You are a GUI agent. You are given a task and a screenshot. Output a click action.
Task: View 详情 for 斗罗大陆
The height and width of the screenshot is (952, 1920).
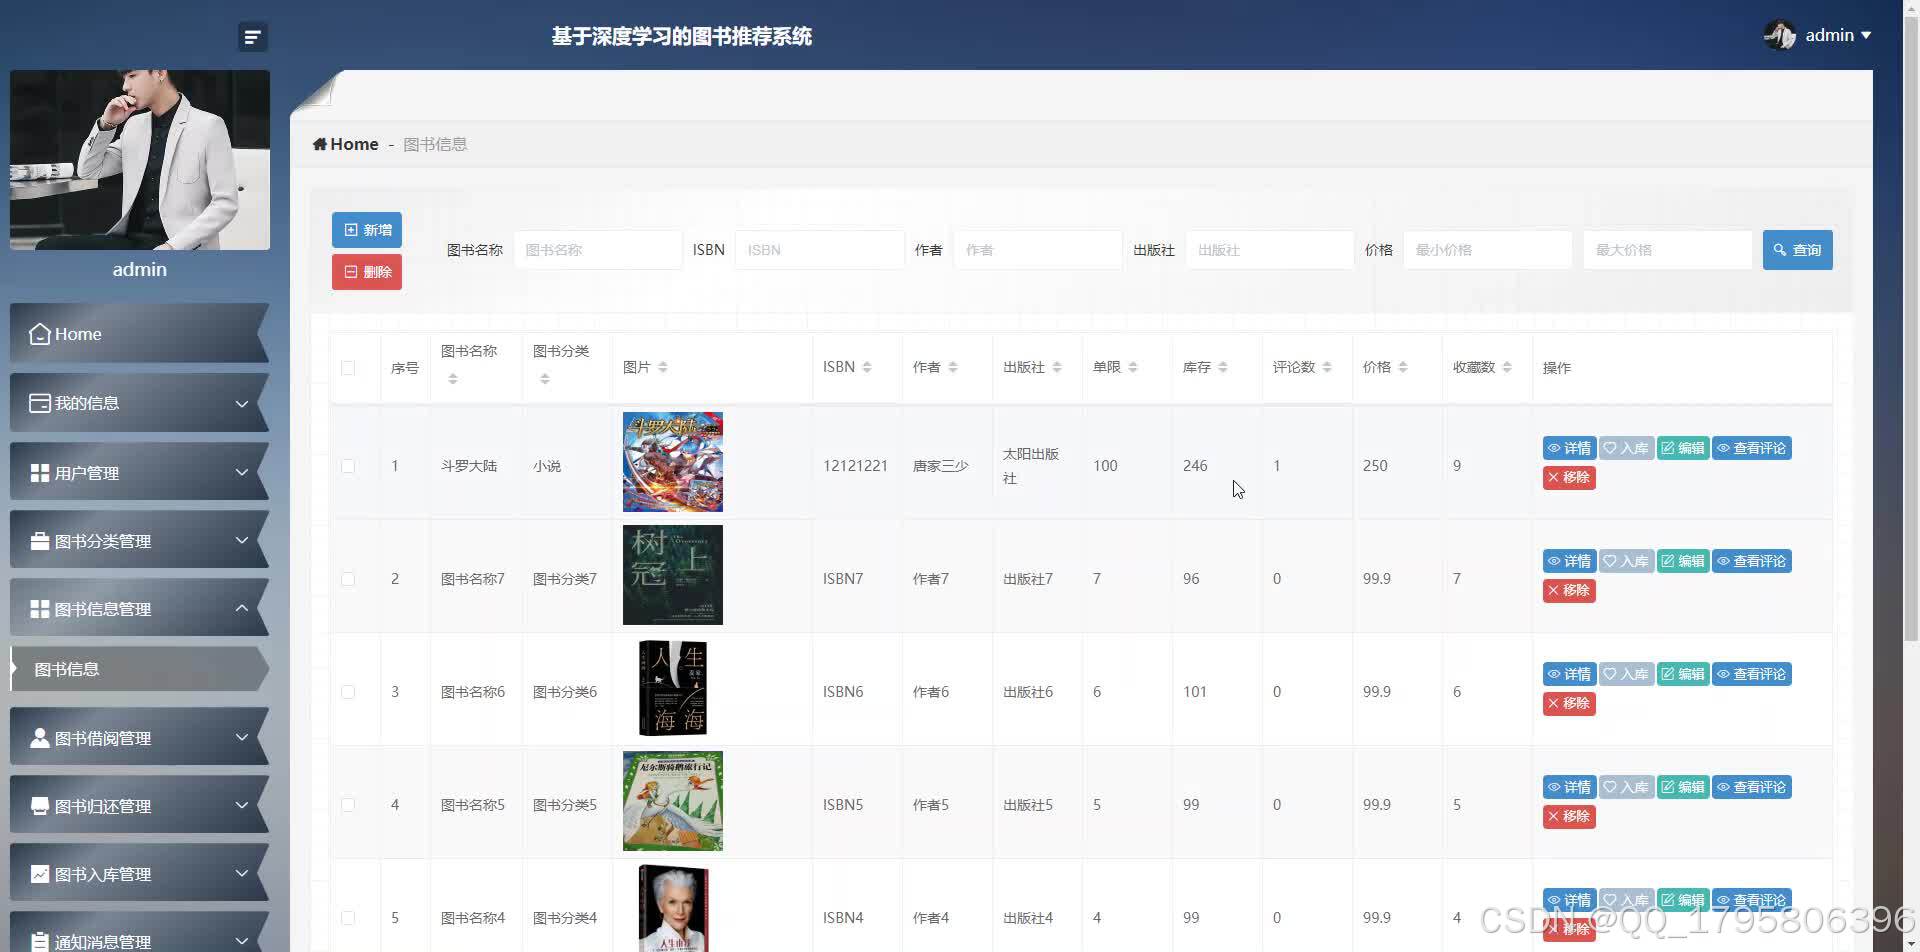pyautogui.click(x=1569, y=448)
